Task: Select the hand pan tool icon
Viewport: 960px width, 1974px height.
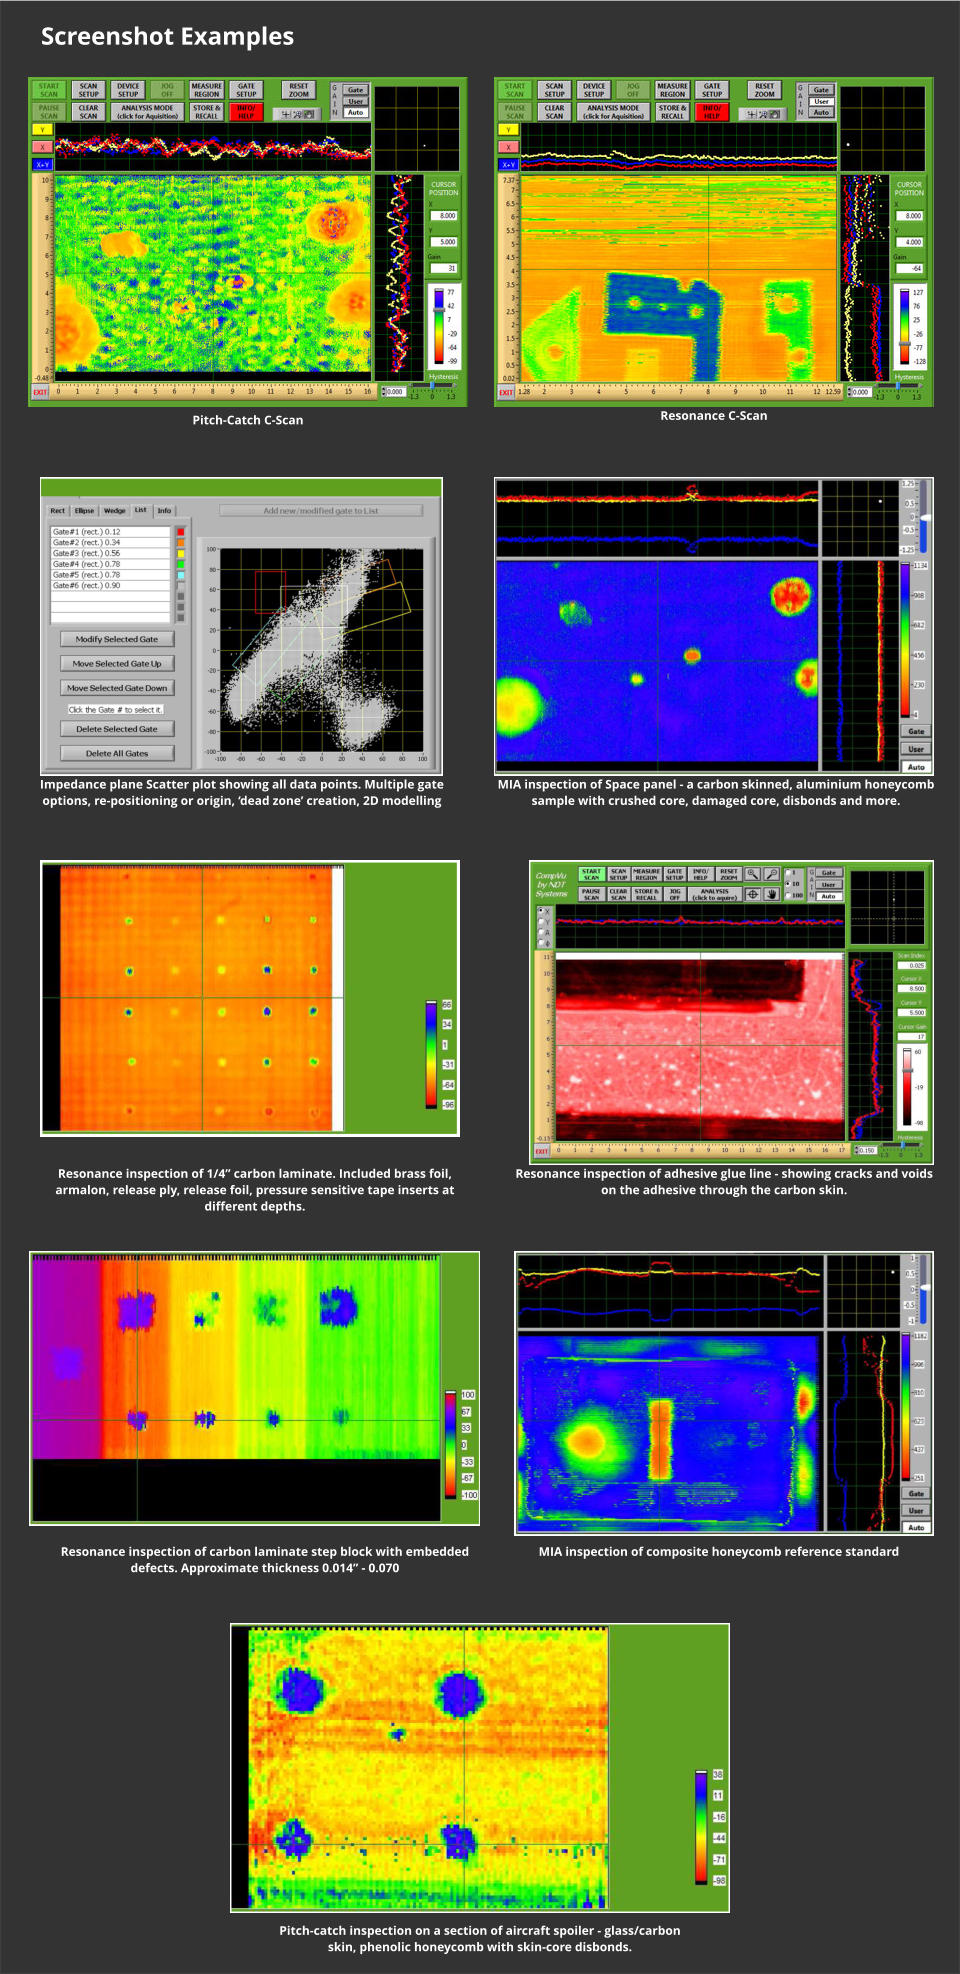Action: tap(771, 894)
